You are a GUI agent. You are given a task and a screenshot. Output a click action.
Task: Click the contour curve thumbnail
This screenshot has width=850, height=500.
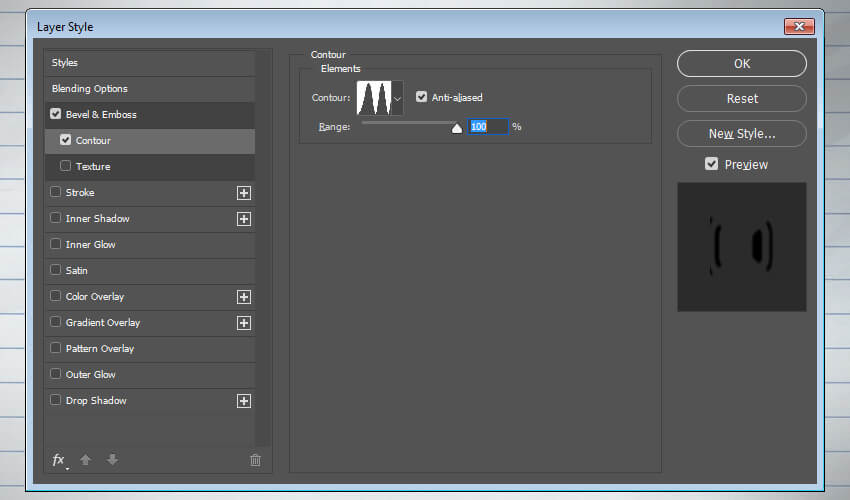coord(374,98)
